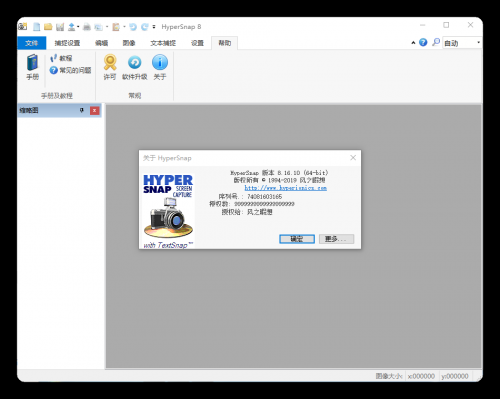Open 教程 tutorial footsteps item

coord(61,58)
